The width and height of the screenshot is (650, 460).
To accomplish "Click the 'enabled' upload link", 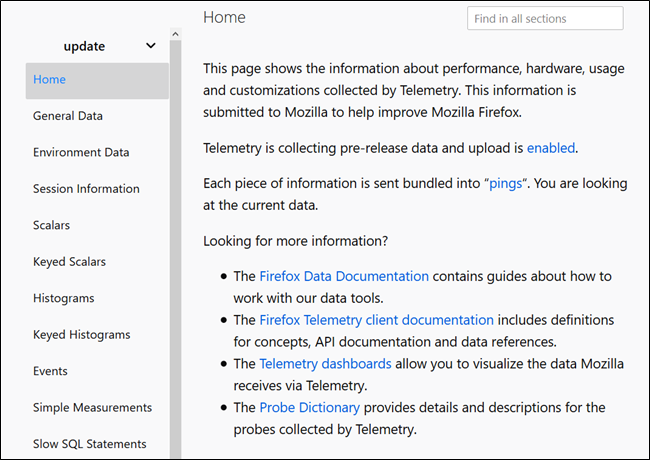I will click(551, 148).
